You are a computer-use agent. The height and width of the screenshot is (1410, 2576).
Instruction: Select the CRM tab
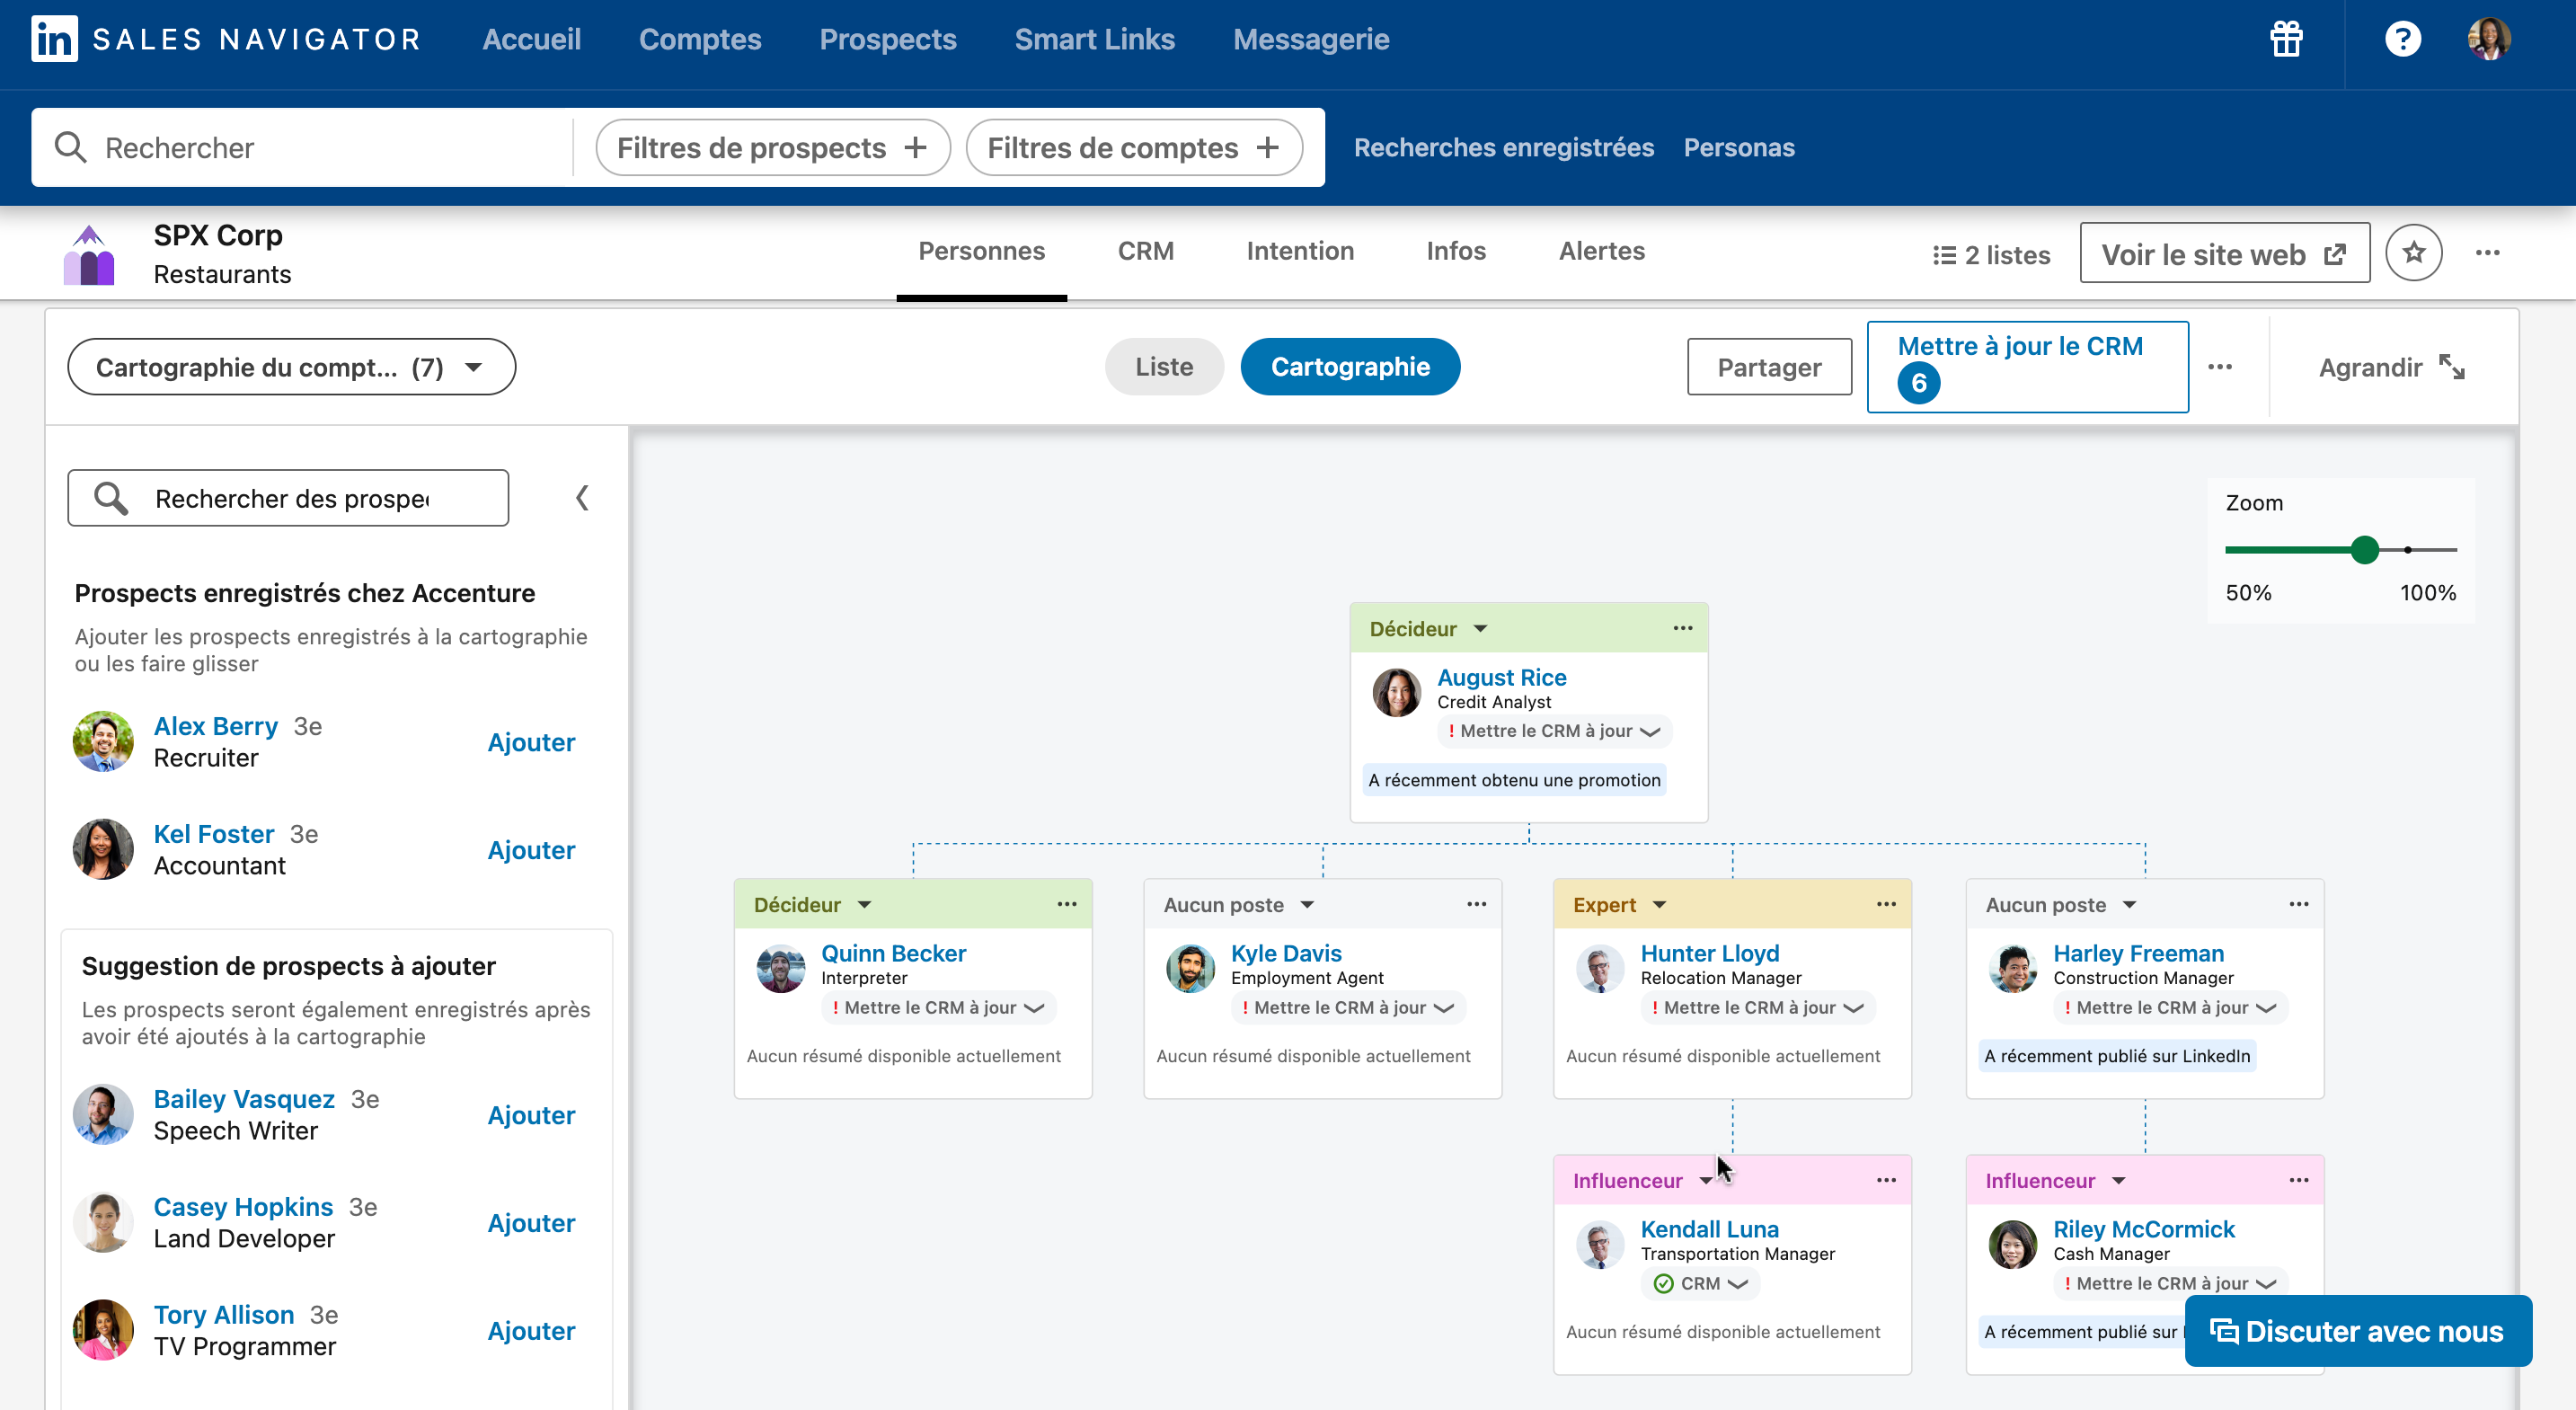click(x=1146, y=251)
